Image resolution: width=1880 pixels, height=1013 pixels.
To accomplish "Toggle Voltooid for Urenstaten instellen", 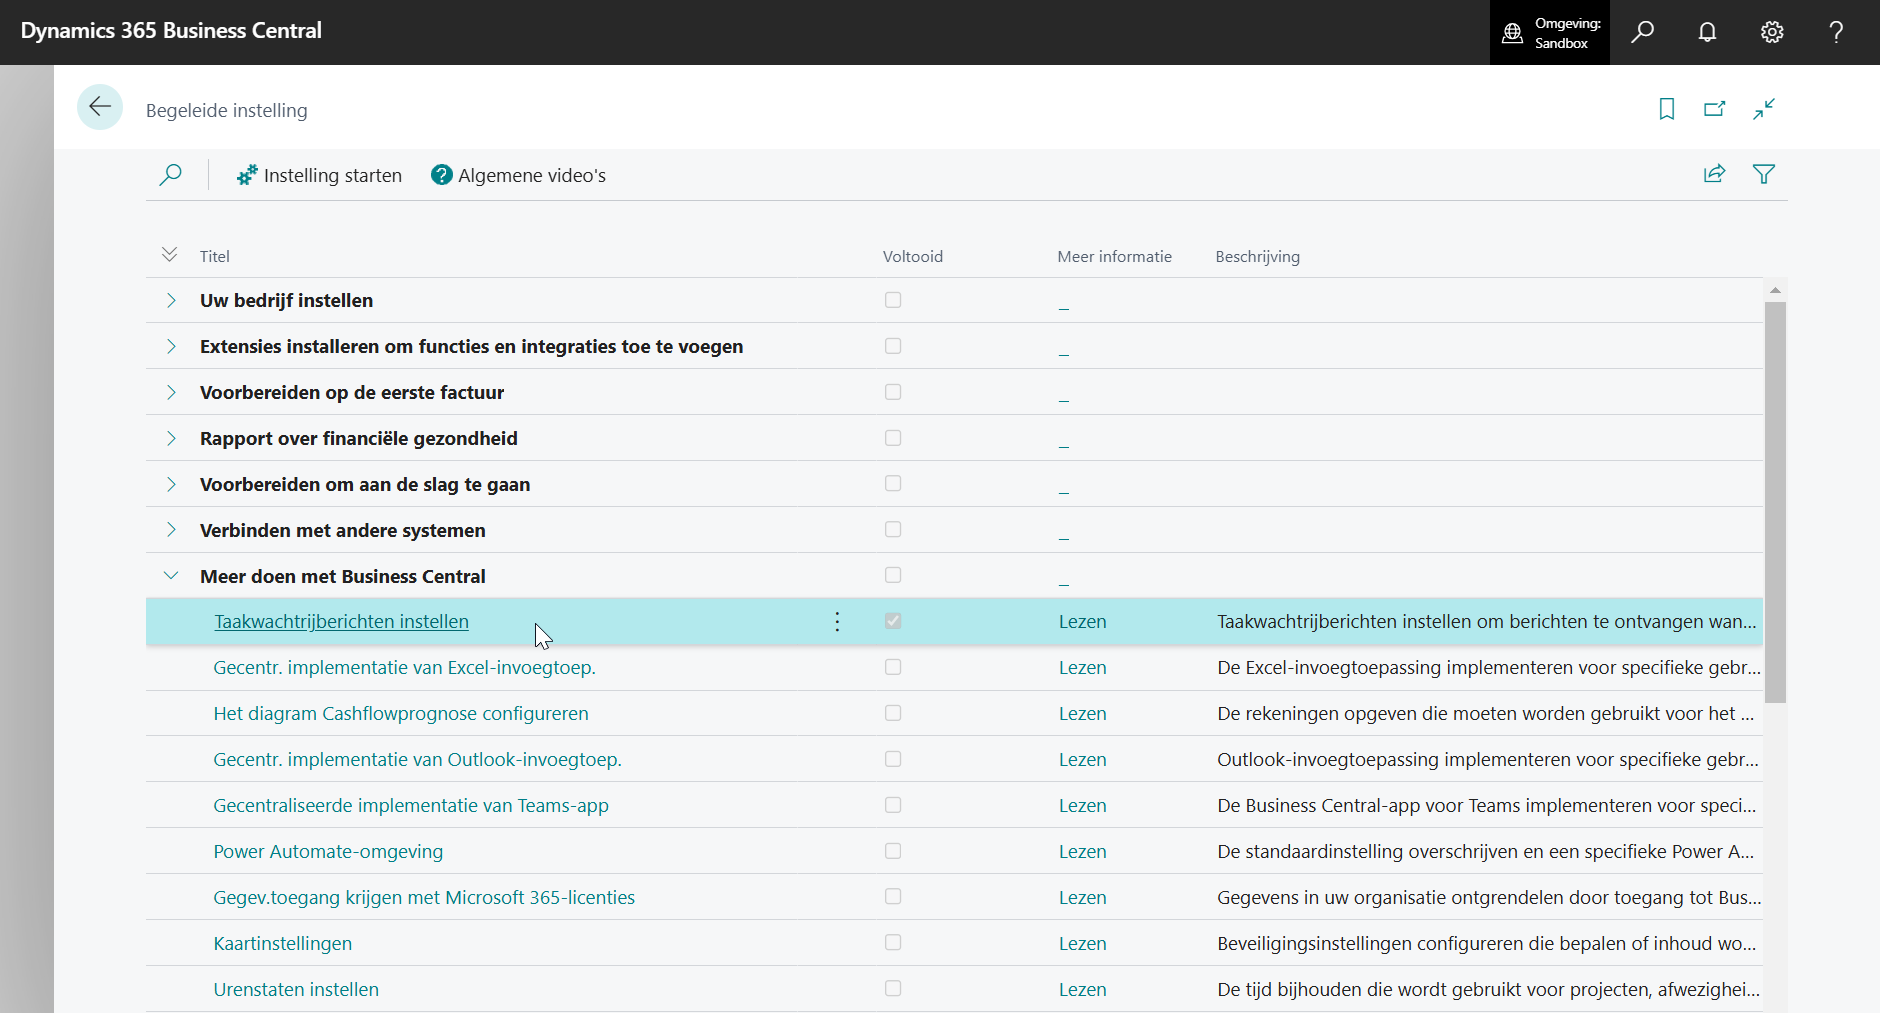I will point(893,988).
